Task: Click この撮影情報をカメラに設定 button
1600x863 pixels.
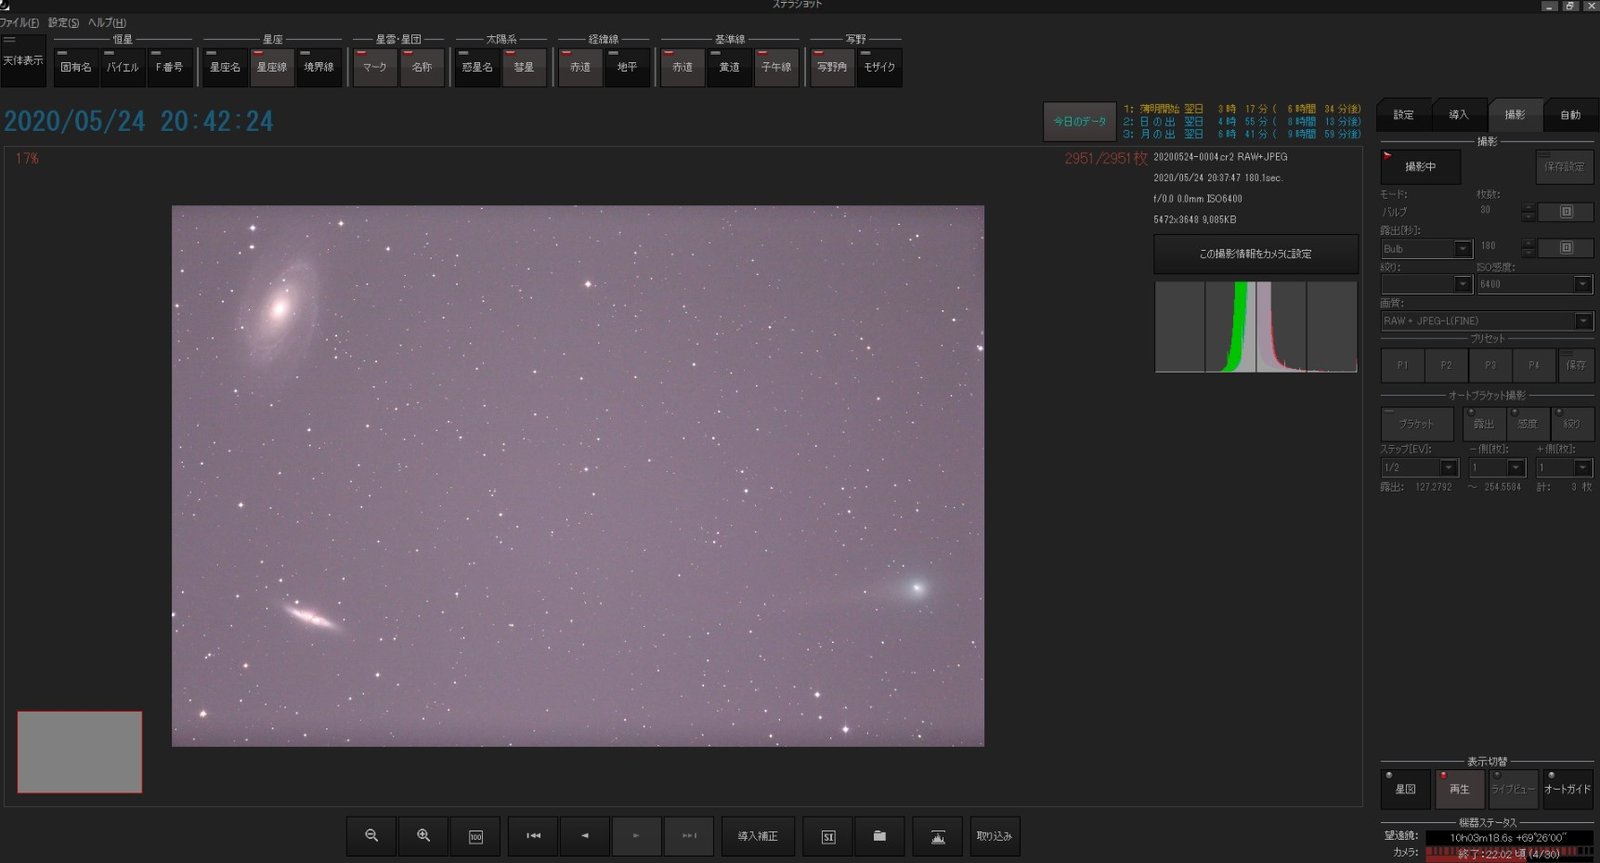Action: point(1256,254)
